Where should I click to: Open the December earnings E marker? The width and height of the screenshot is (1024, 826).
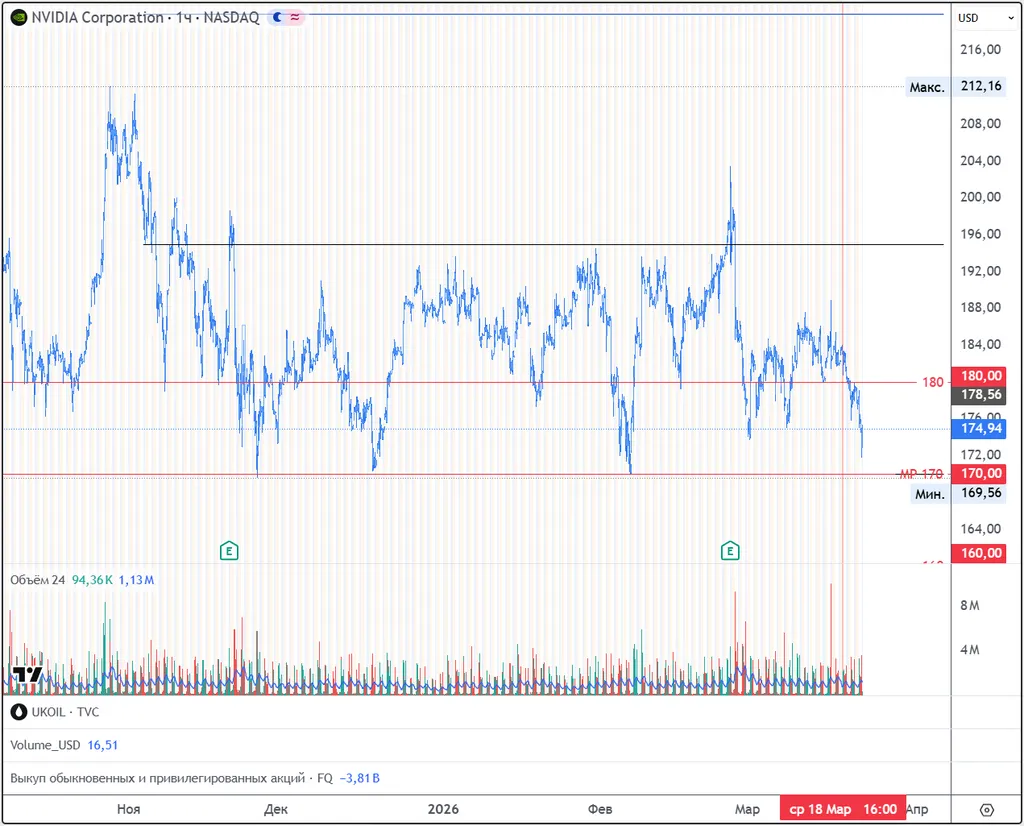229,550
